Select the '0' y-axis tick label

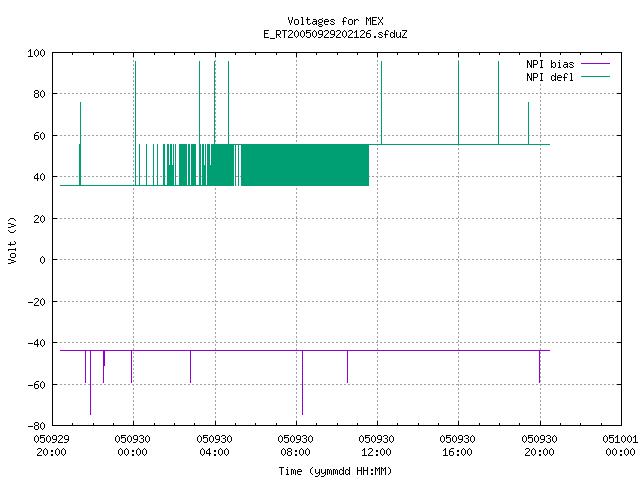click(42, 260)
